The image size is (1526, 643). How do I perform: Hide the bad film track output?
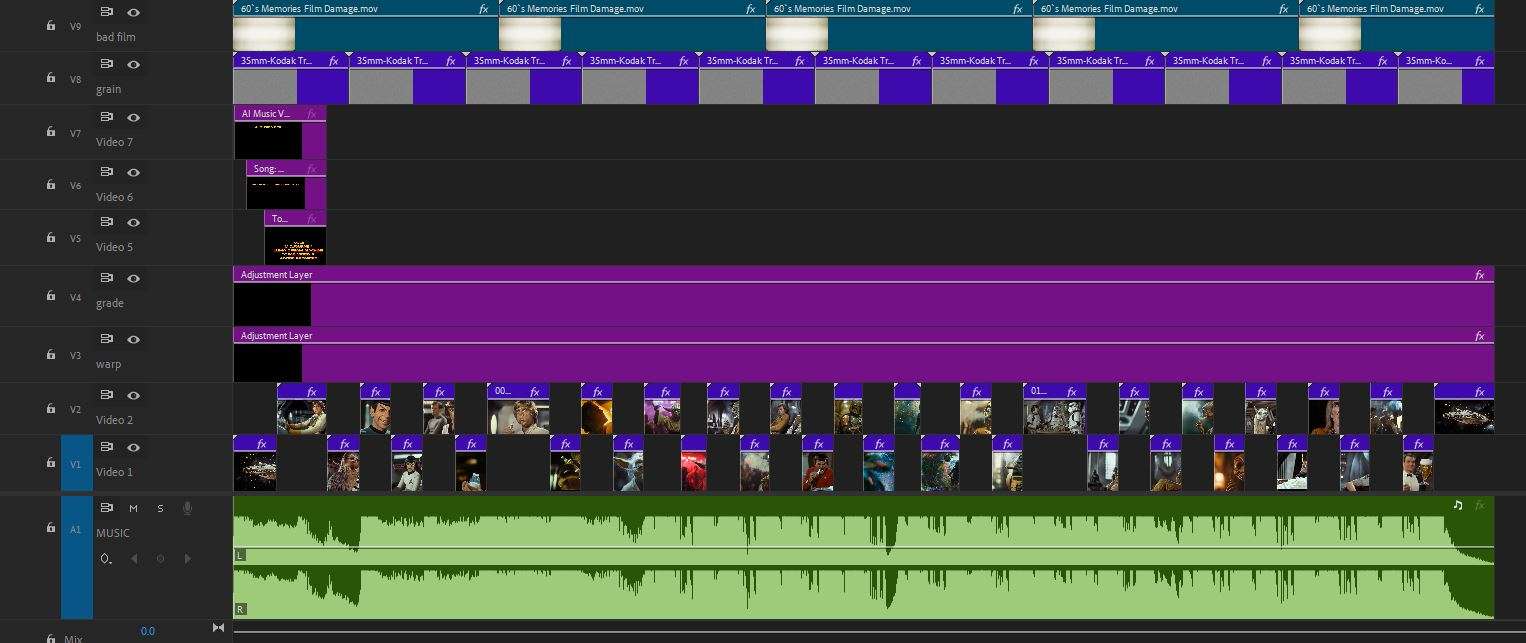(x=134, y=12)
